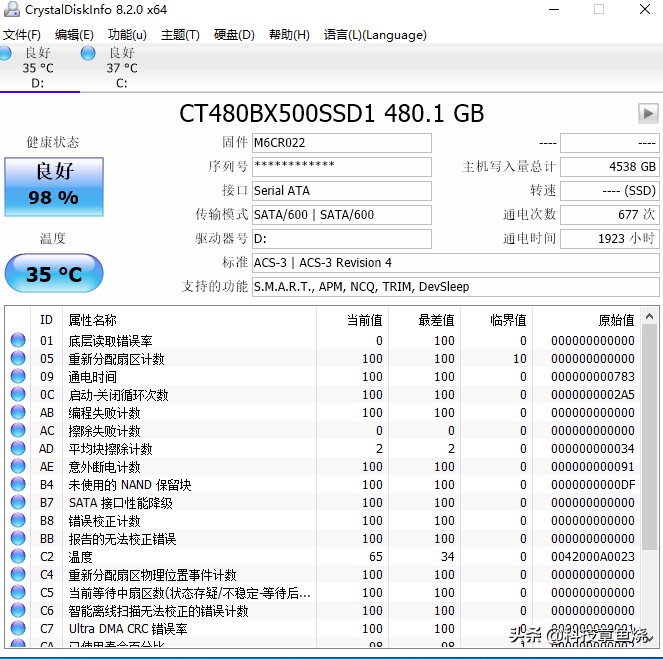Click the firmware field M6CR022

coord(342,143)
